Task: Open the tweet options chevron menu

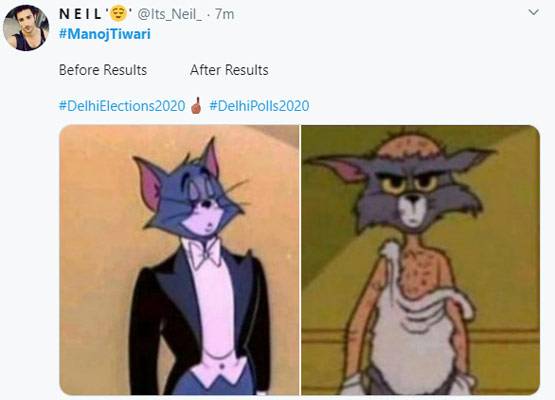Action: click(x=533, y=13)
